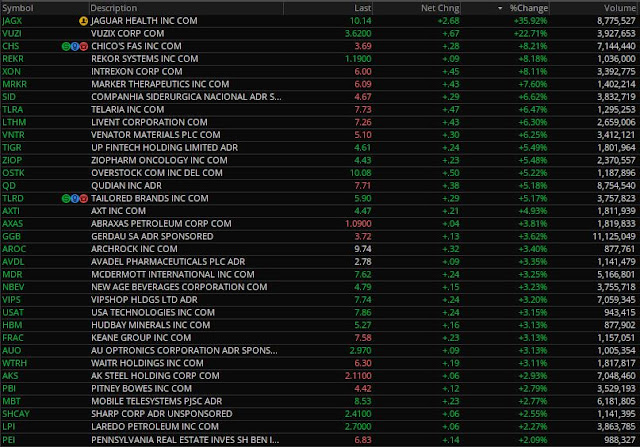Click the +2.68 net change value
The width and height of the screenshot is (640, 447).
pyautogui.click(x=448, y=21)
